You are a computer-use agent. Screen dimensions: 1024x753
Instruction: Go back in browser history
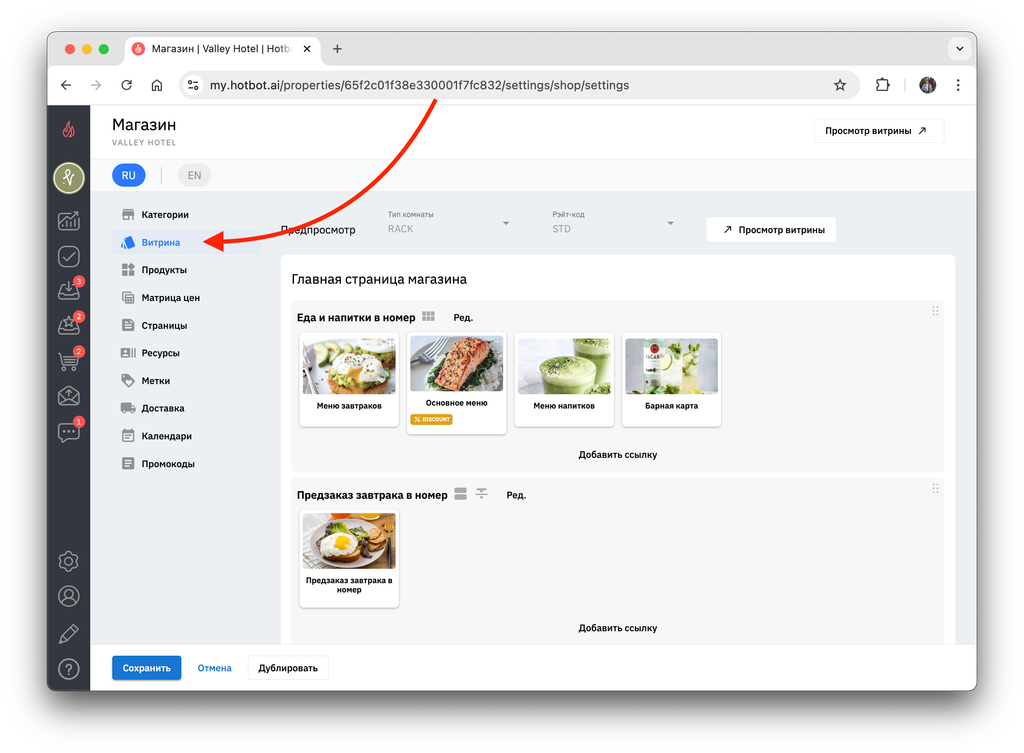66,85
